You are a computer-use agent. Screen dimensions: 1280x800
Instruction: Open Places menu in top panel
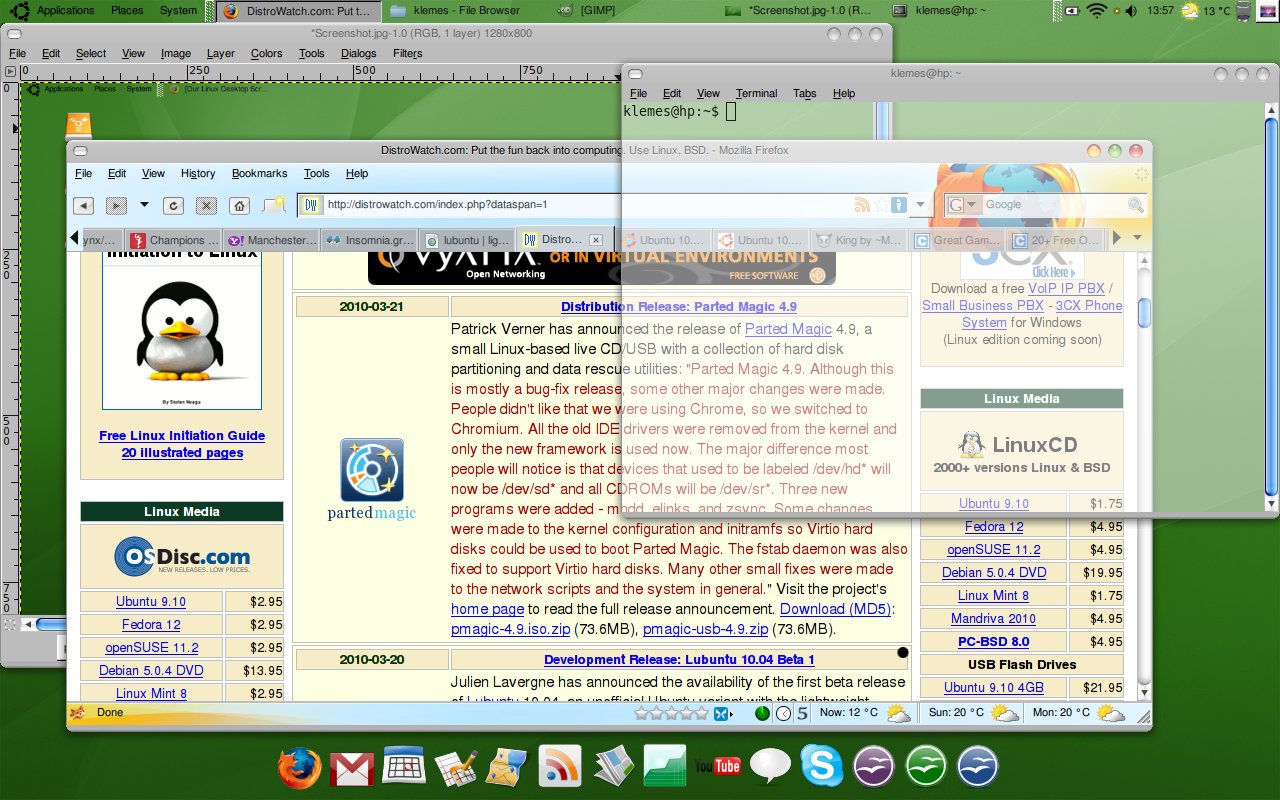(x=127, y=10)
